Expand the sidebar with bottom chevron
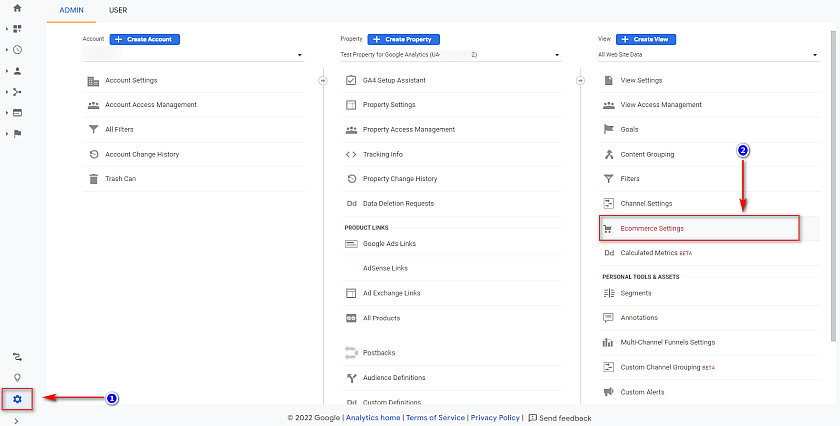840x426 pixels. pos(17,421)
